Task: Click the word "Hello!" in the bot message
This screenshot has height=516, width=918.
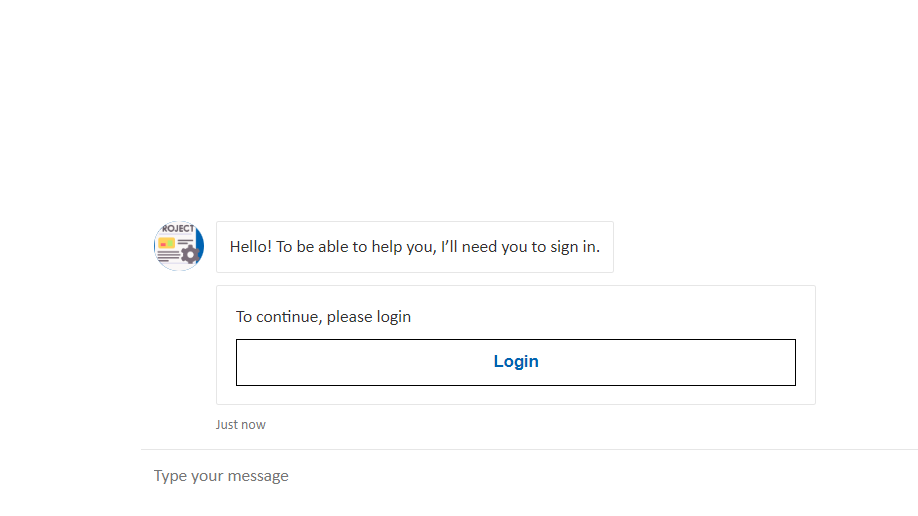Action: pos(250,247)
